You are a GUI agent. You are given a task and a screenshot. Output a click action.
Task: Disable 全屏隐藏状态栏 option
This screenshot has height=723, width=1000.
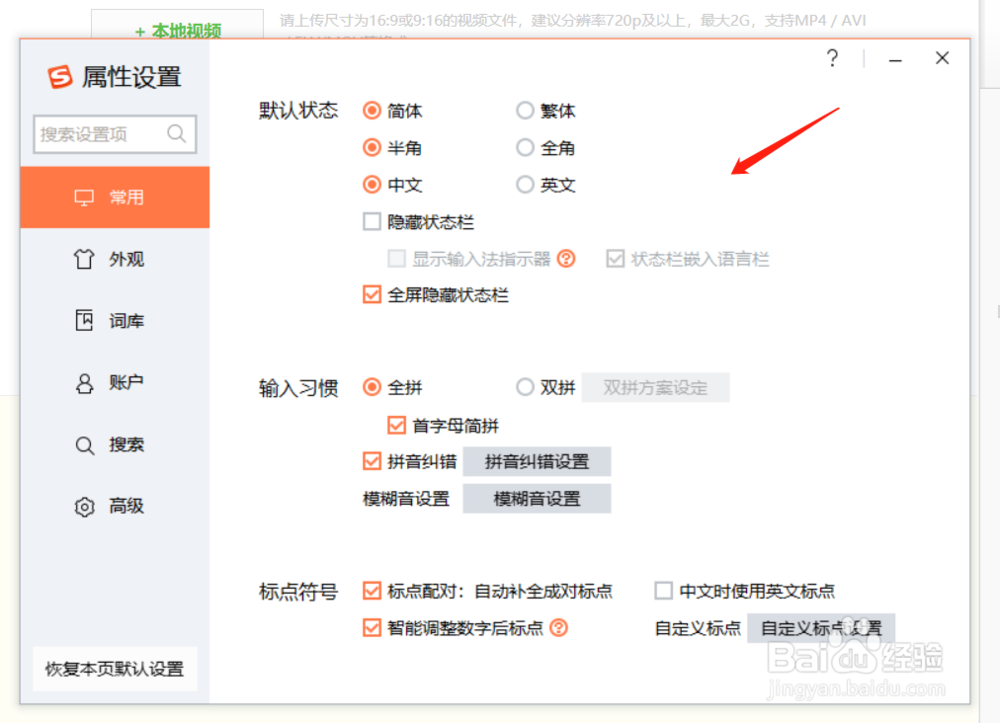click(x=371, y=294)
